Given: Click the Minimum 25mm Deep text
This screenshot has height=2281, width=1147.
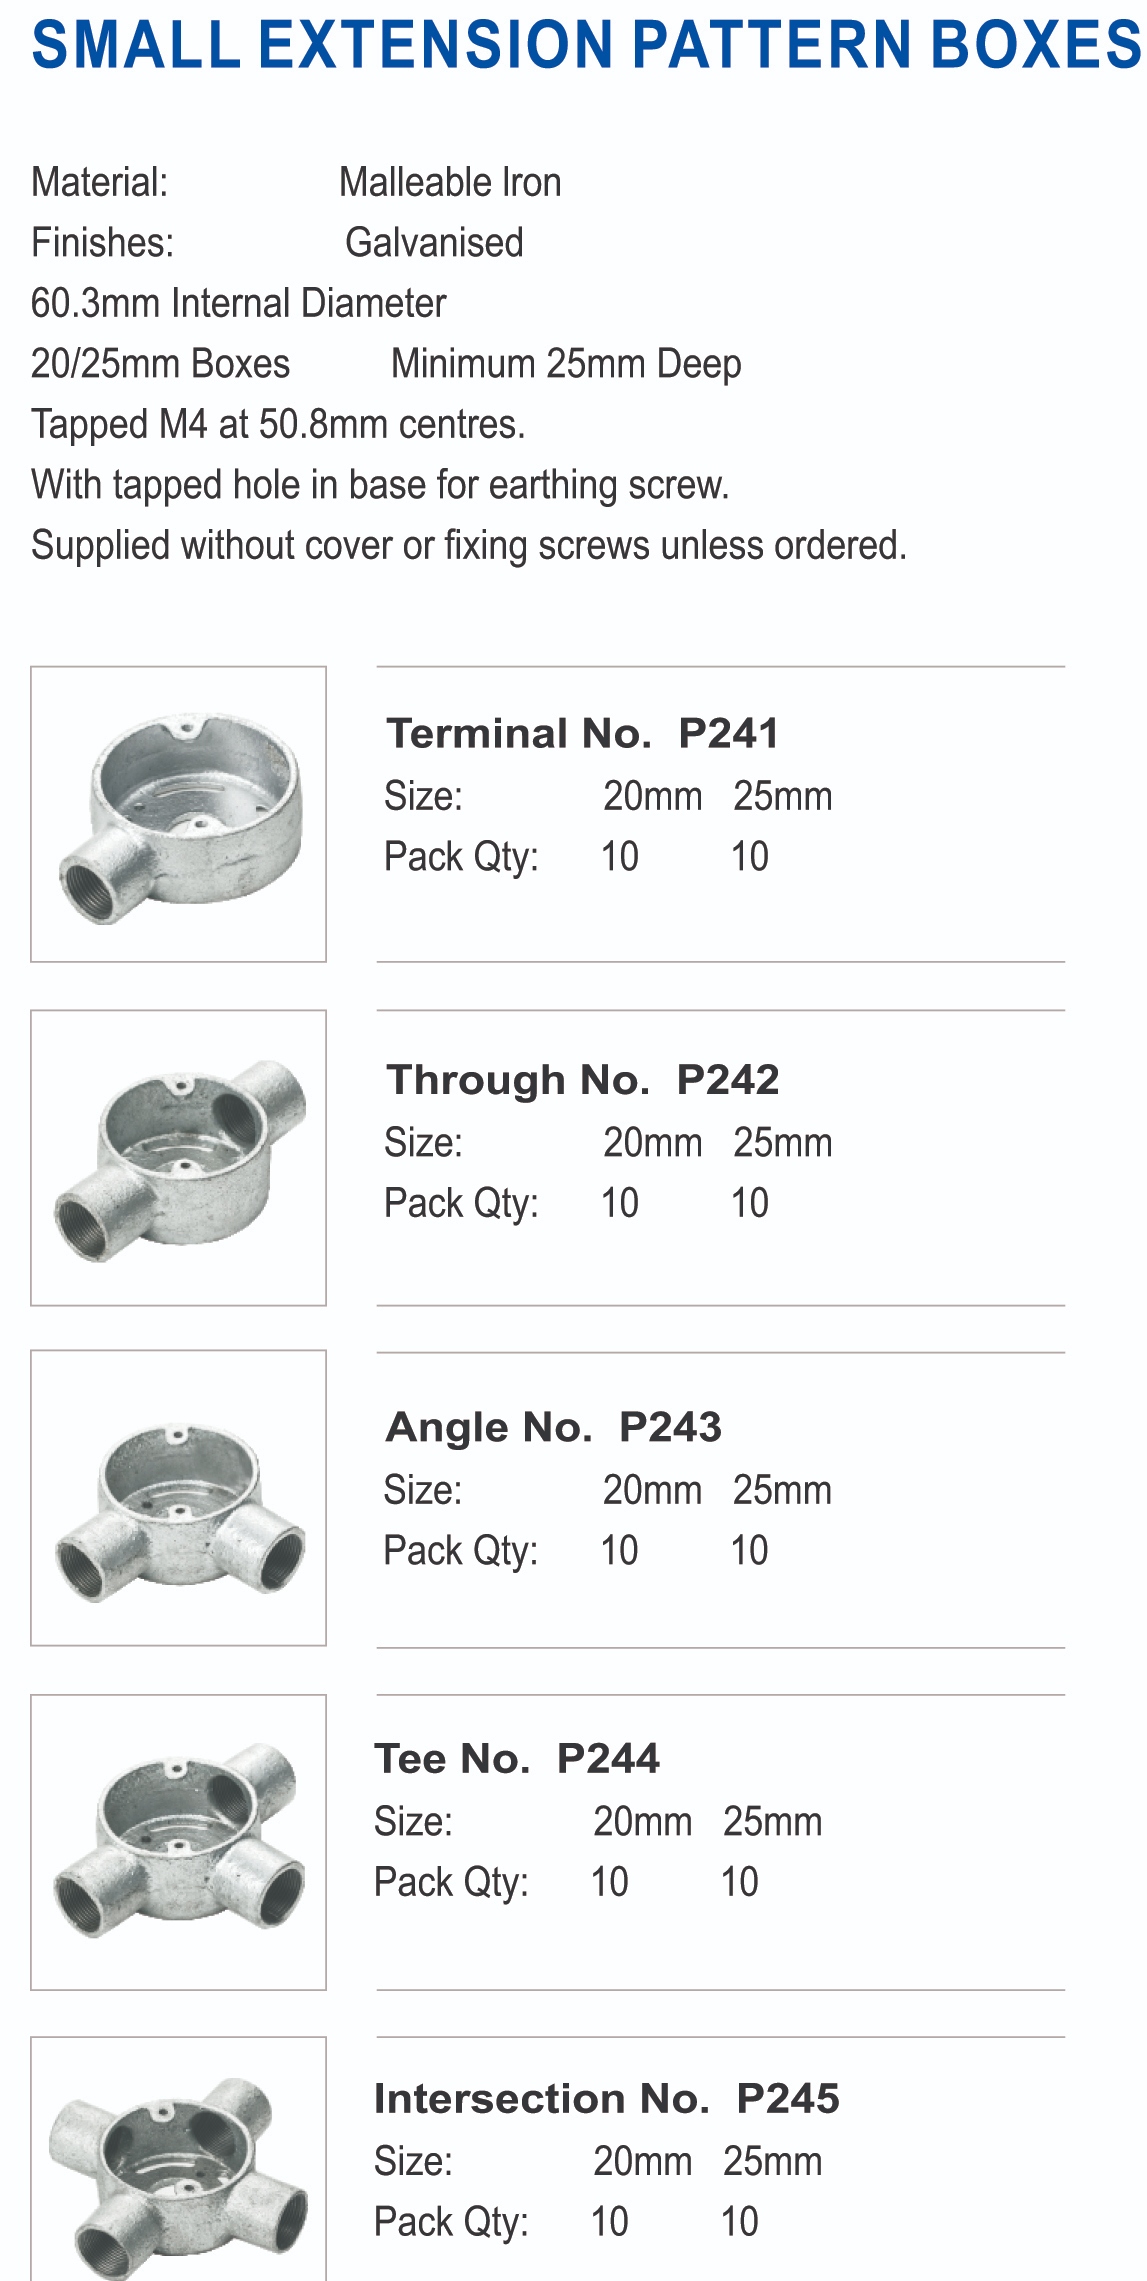Looking at the screenshot, I should pos(566,364).
